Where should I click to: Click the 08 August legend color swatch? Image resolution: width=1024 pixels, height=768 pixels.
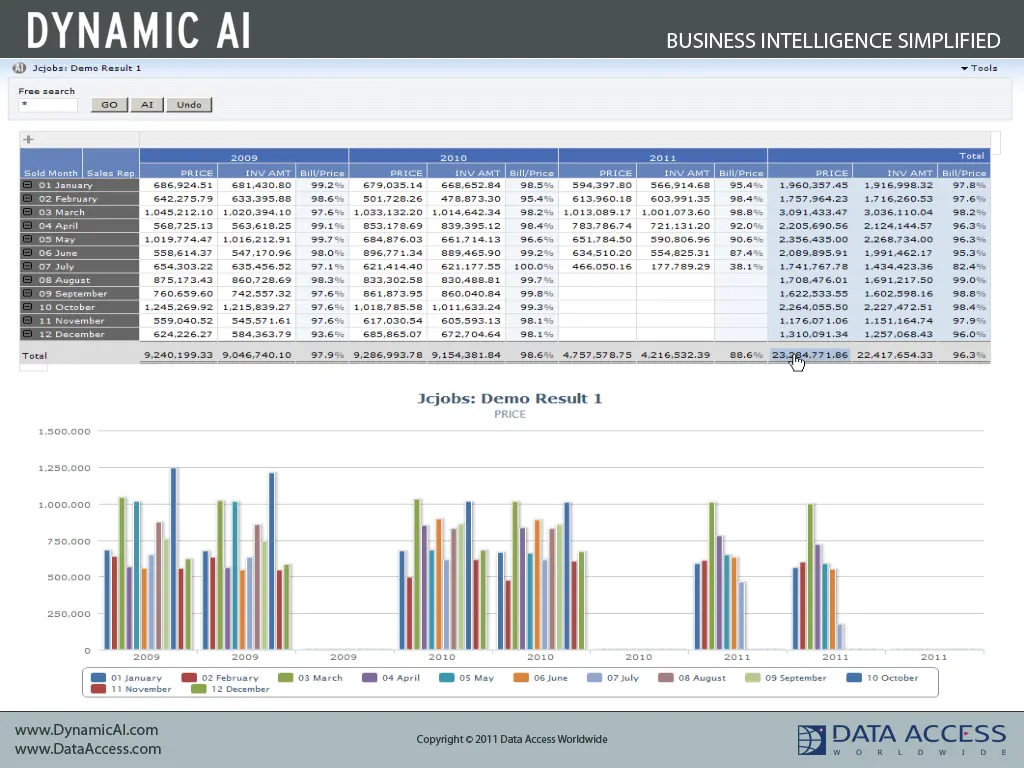(x=666, y=678)
